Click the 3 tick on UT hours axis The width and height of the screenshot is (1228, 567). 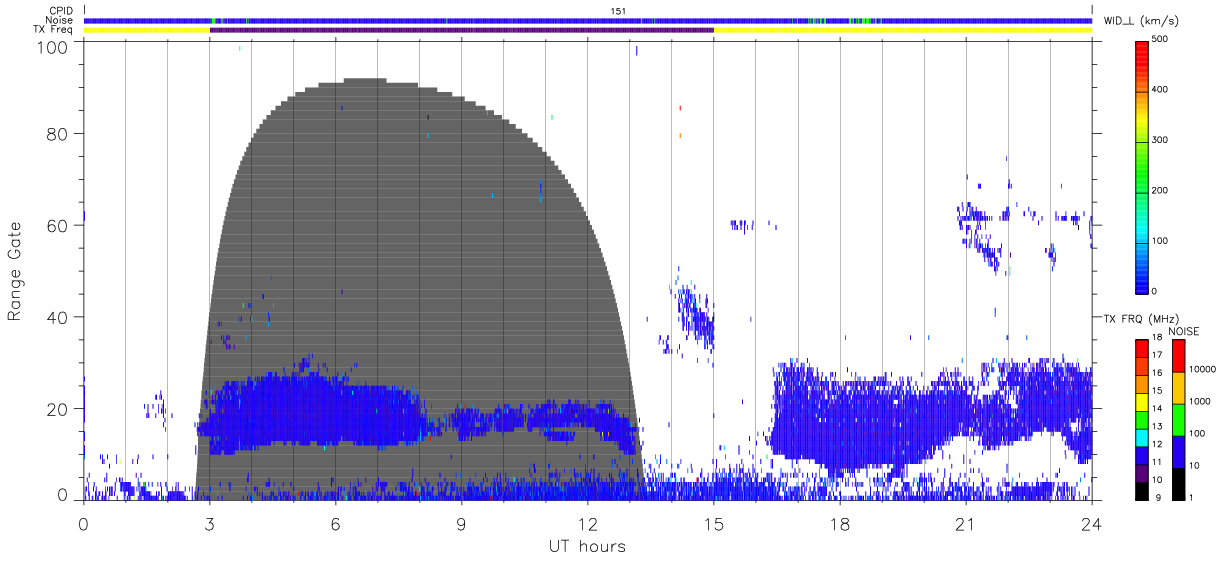coord(210,523)
